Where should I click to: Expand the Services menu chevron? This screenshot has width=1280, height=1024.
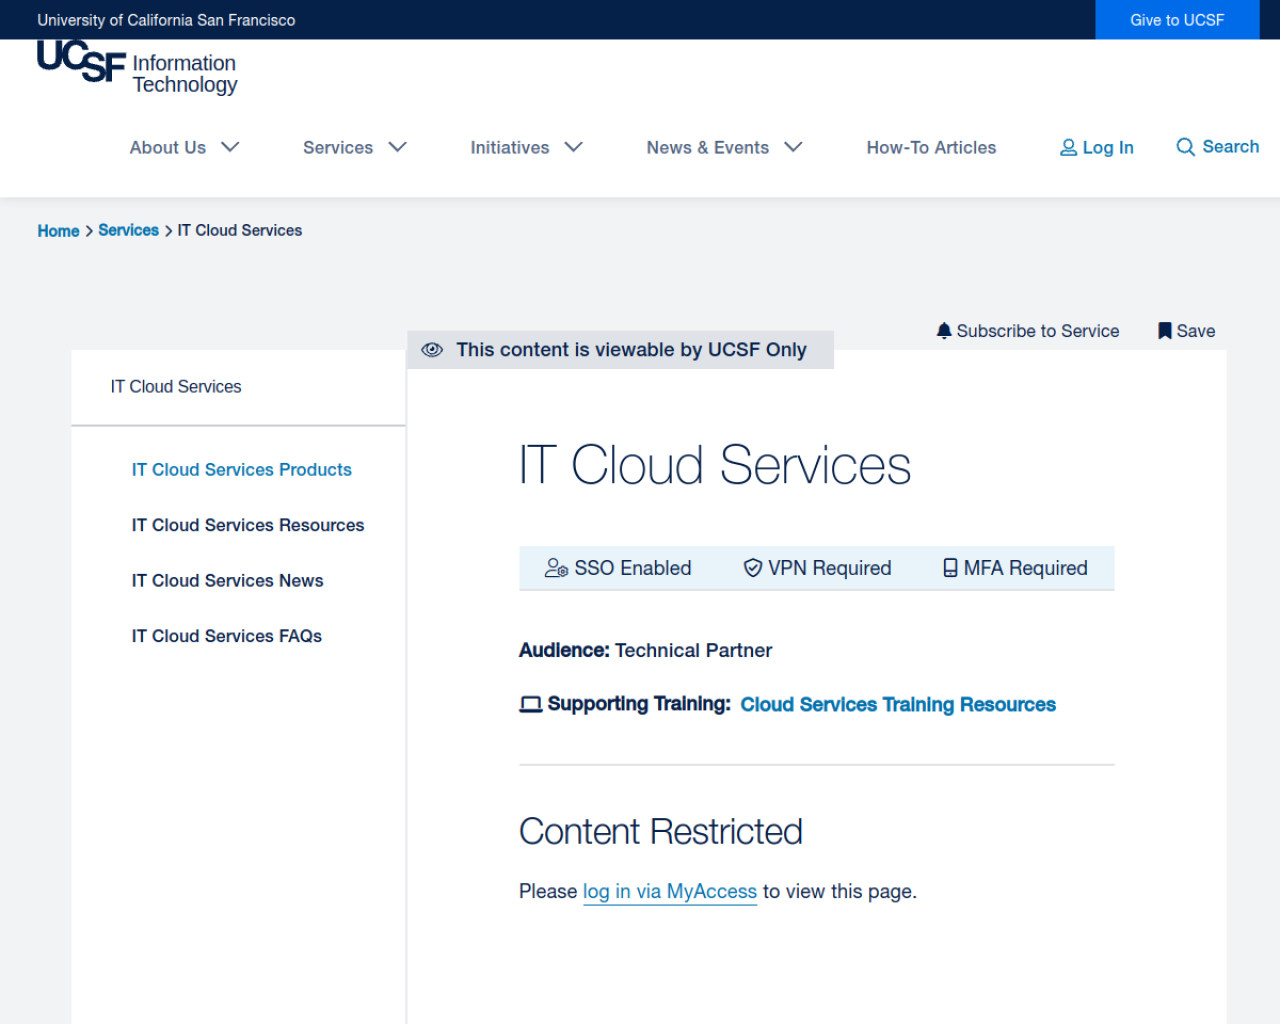[398, 147]
